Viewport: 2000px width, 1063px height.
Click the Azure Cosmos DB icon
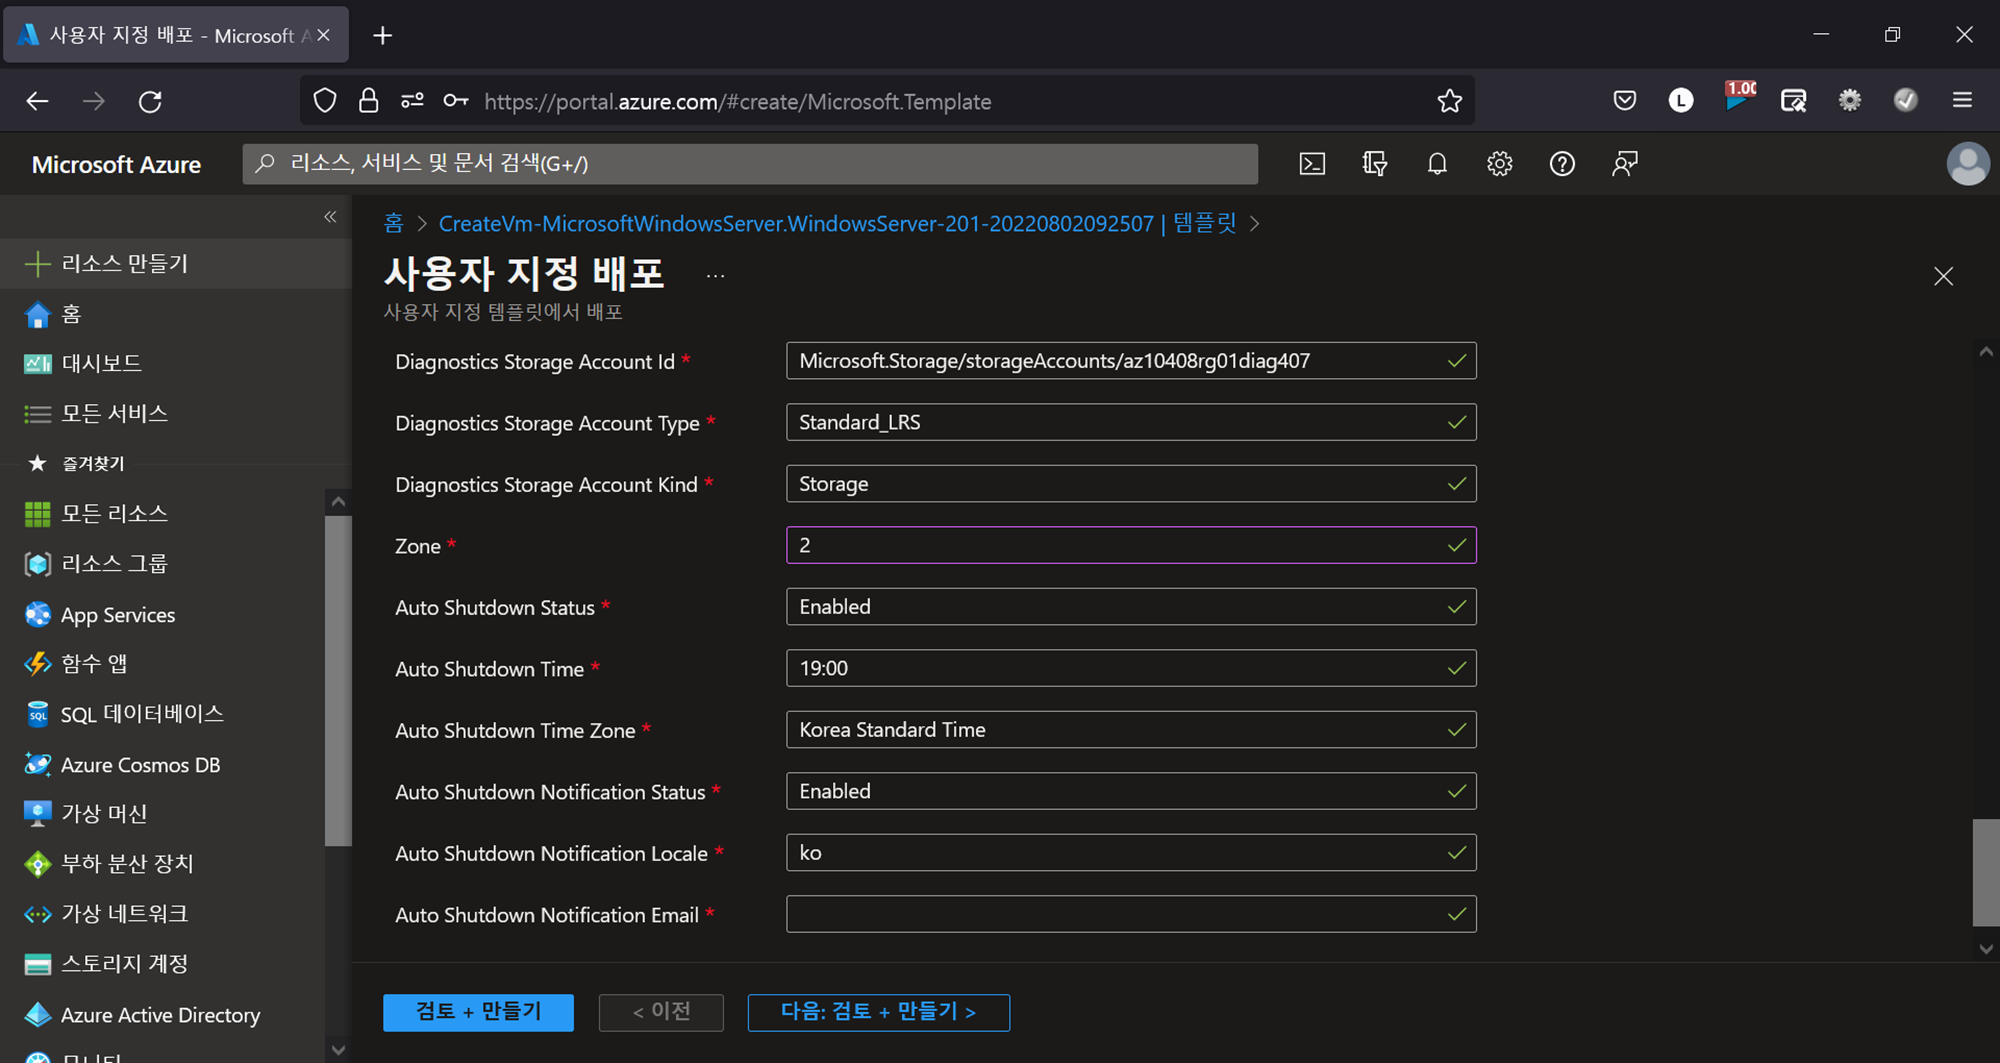[37, 764]
